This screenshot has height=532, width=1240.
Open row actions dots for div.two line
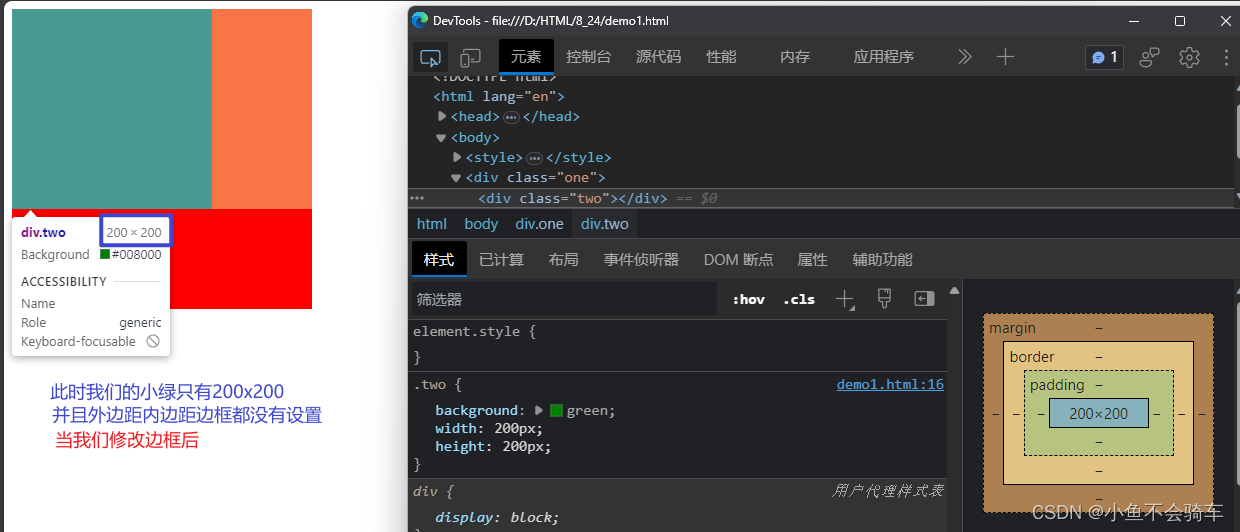tap(418, 199)
